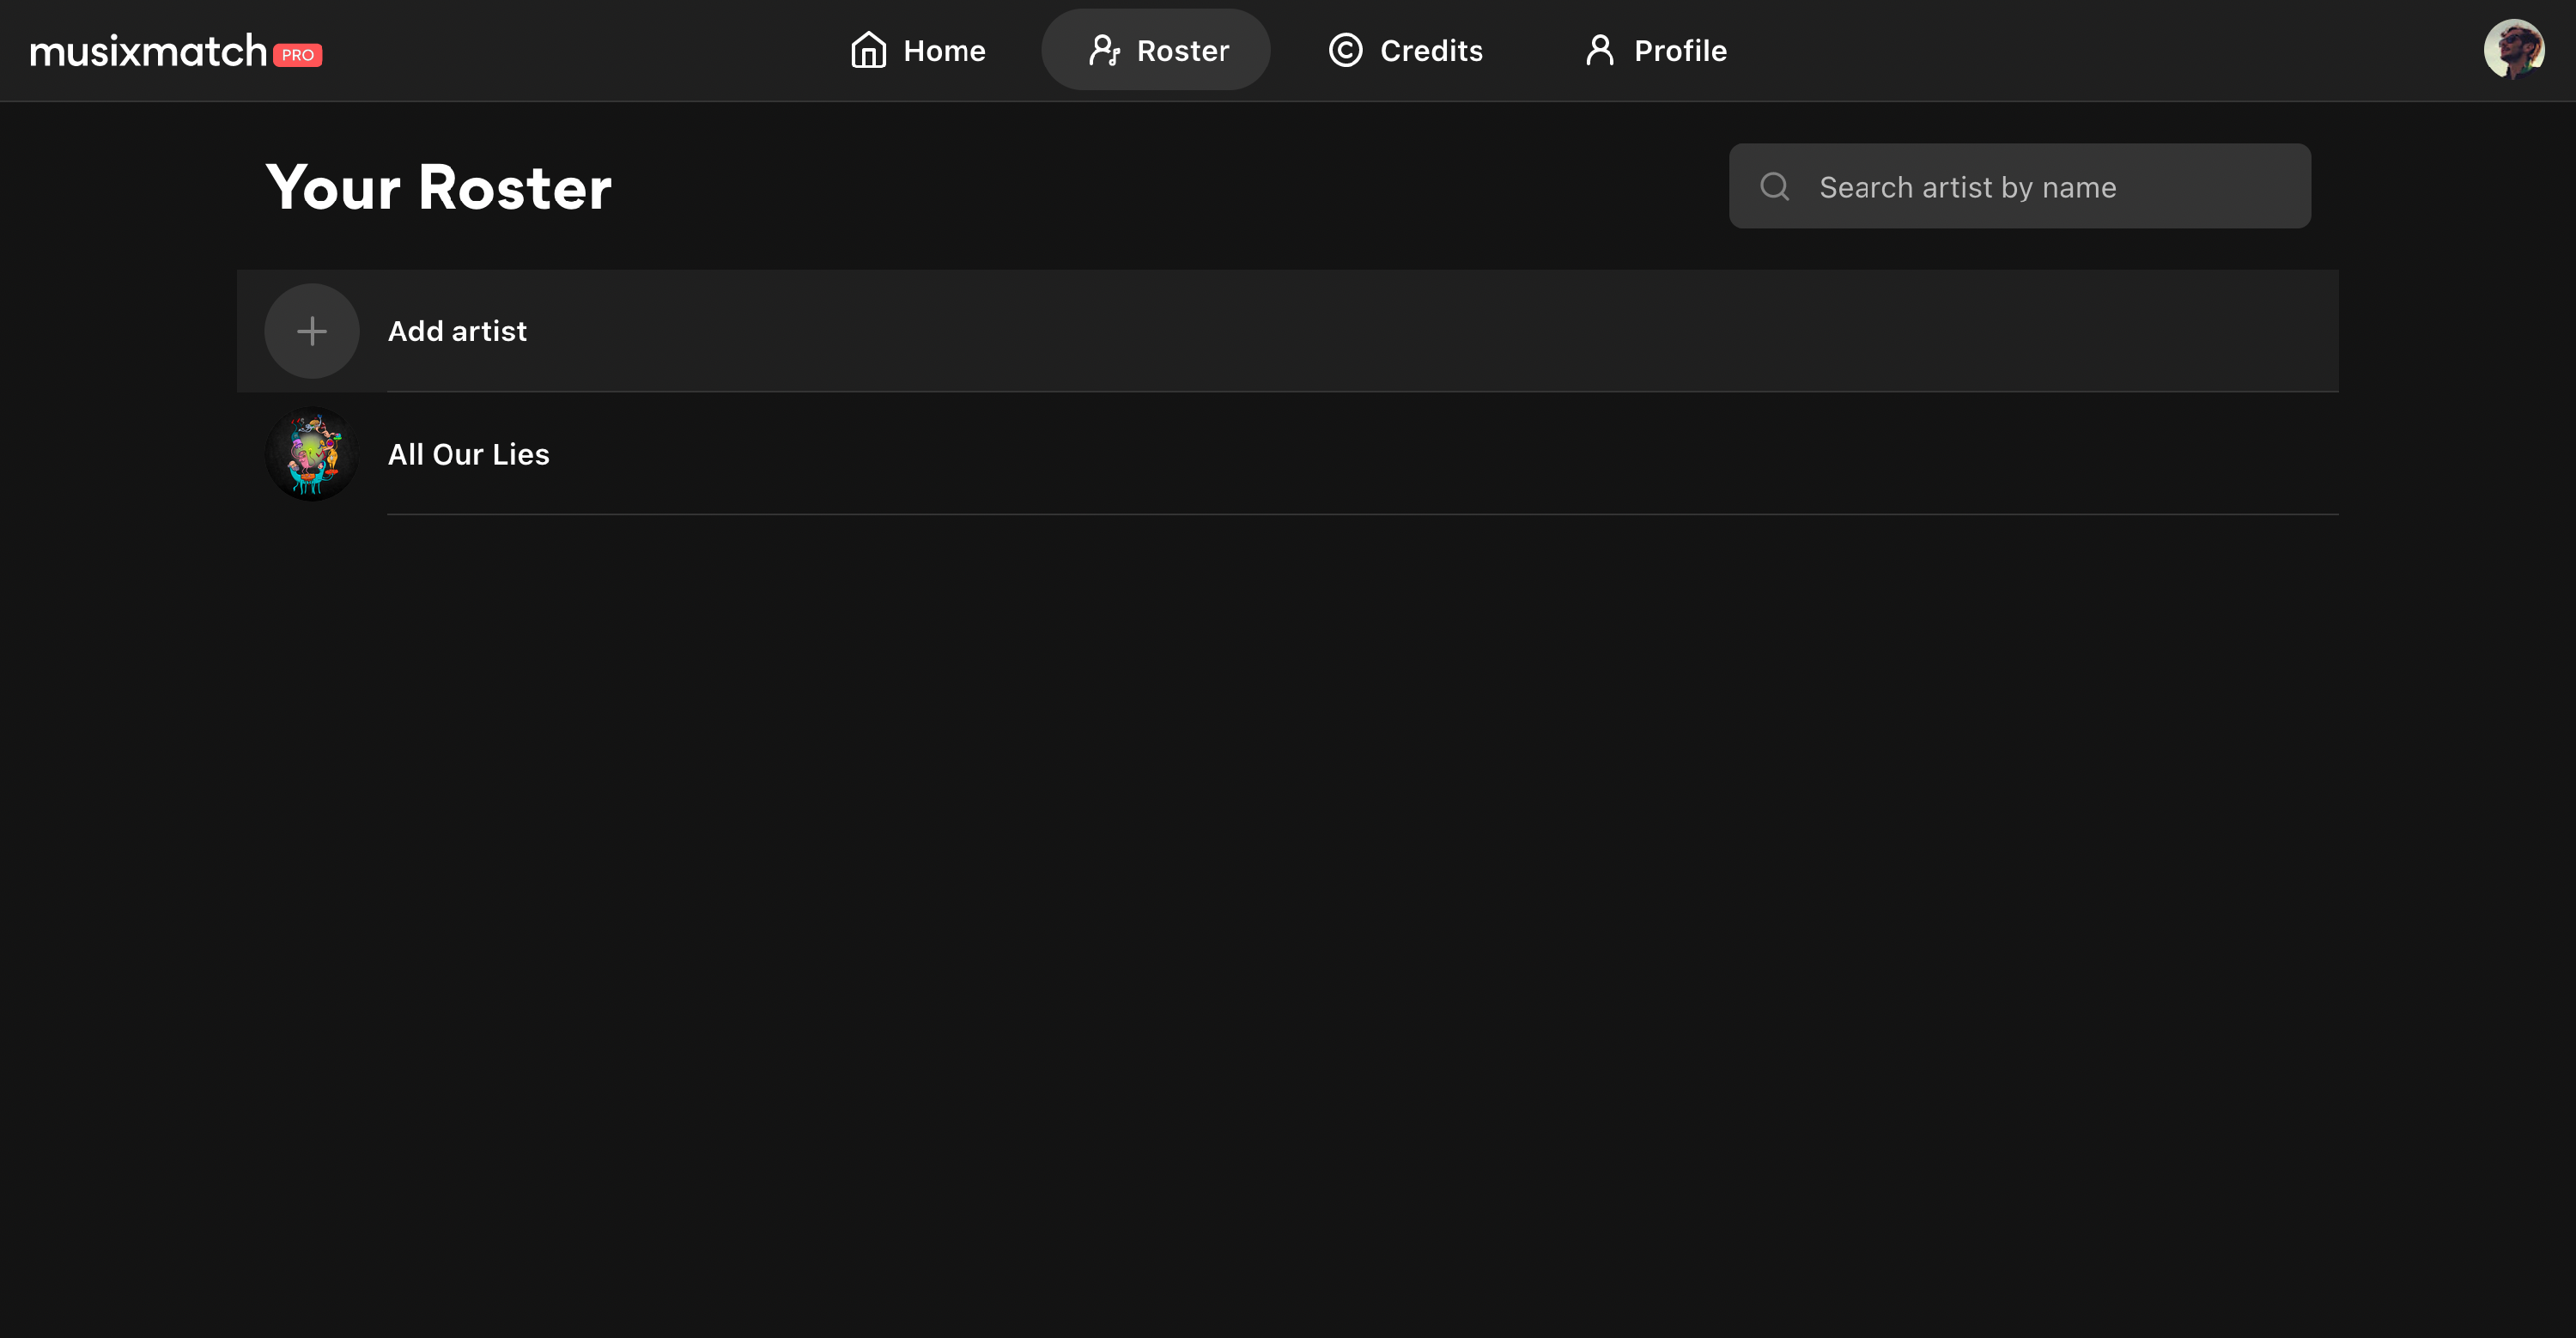Open the user avatar menu

[x=2513, y=49]
